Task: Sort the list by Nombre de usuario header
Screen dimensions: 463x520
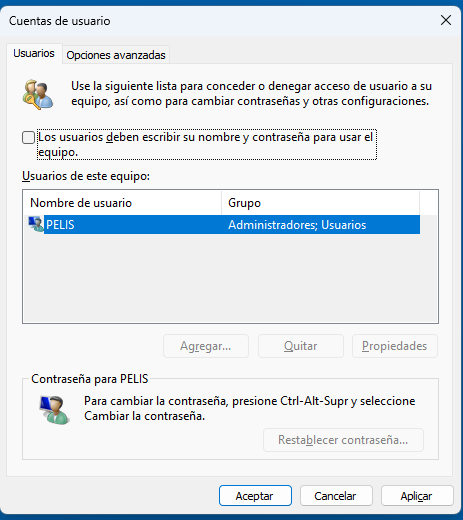Action: coord(122,203)
